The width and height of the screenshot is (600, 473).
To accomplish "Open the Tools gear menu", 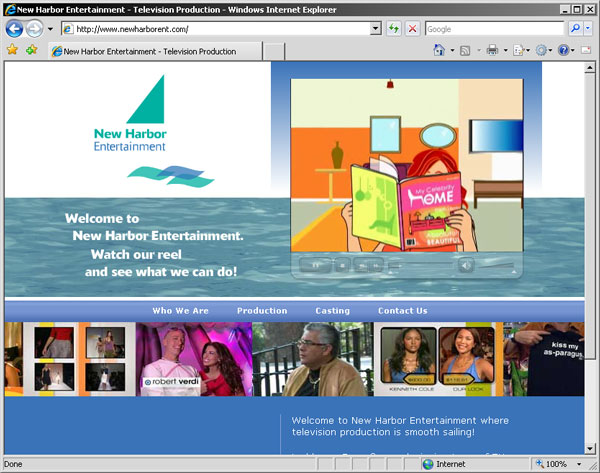I will pyautogui.click(x=541, y=50).
